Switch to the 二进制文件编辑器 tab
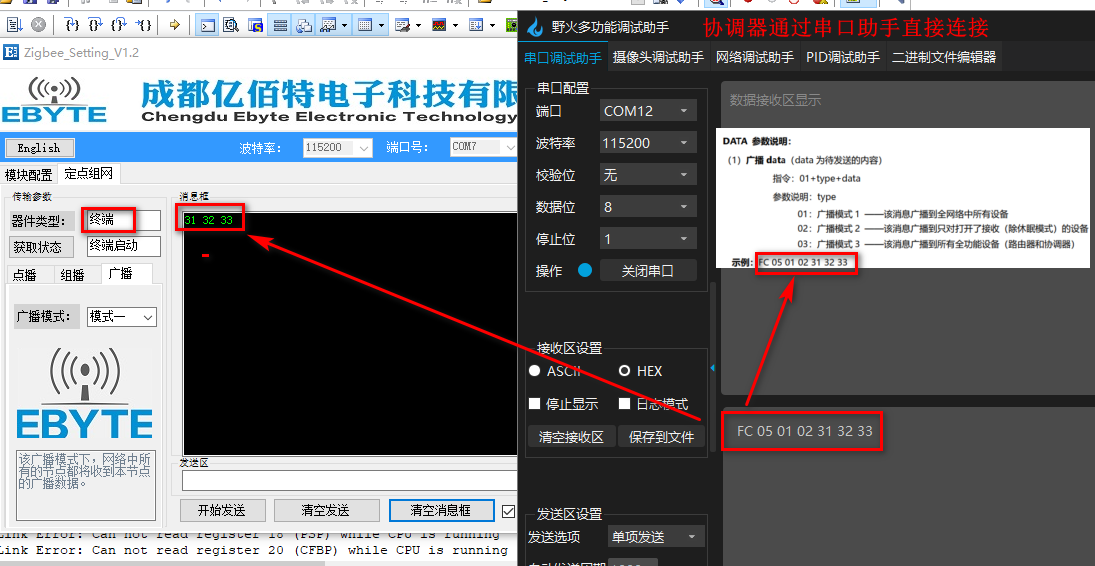The image size is (1095, 566). [944, 57]
